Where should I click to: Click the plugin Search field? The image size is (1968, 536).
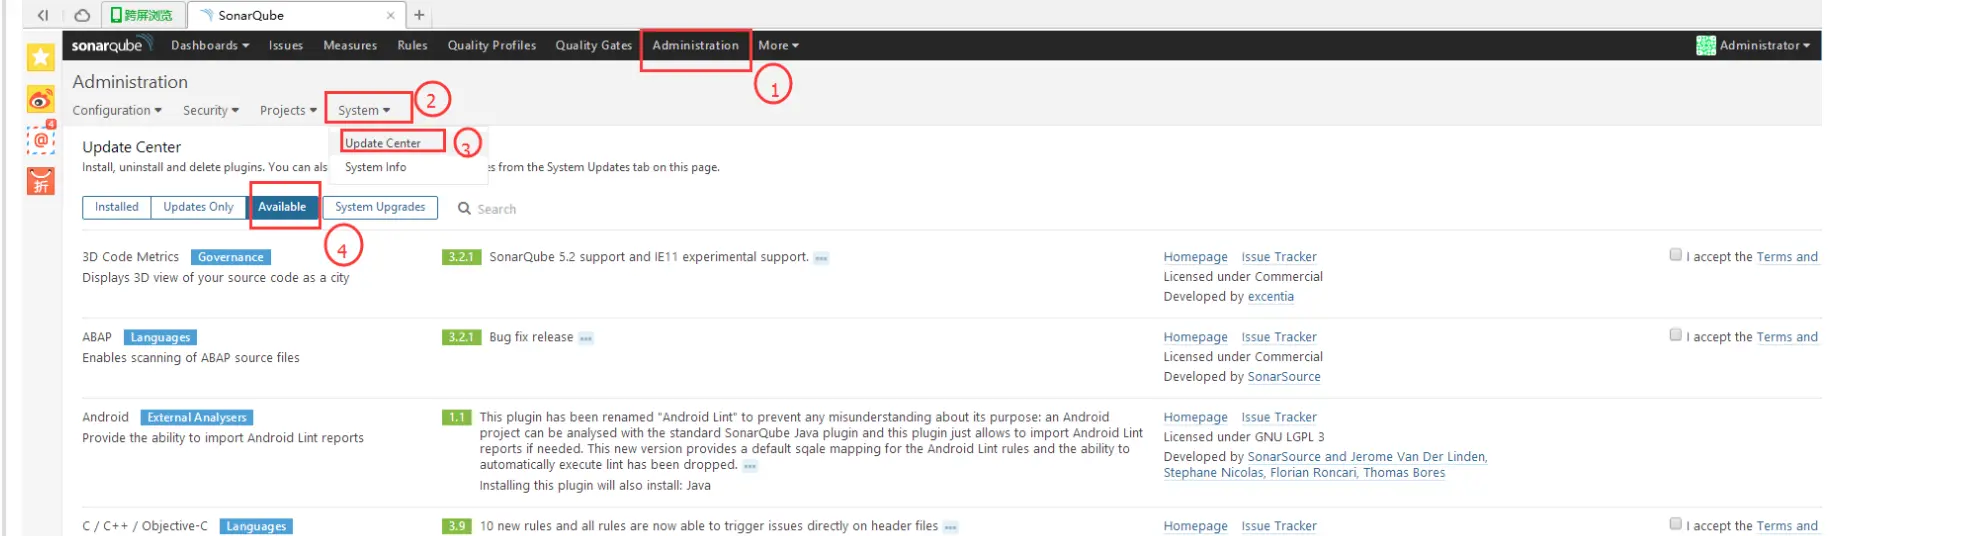point(497,209)
